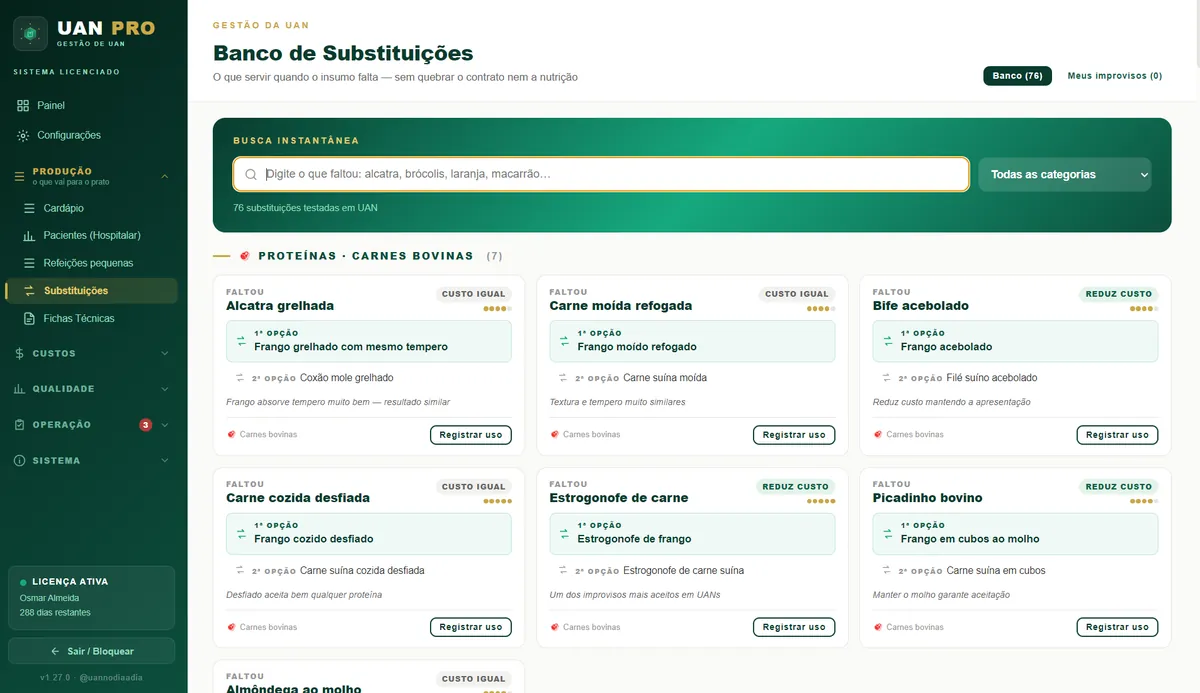
Task: Register use for Bife acebolado
Action: [1117, 435]
